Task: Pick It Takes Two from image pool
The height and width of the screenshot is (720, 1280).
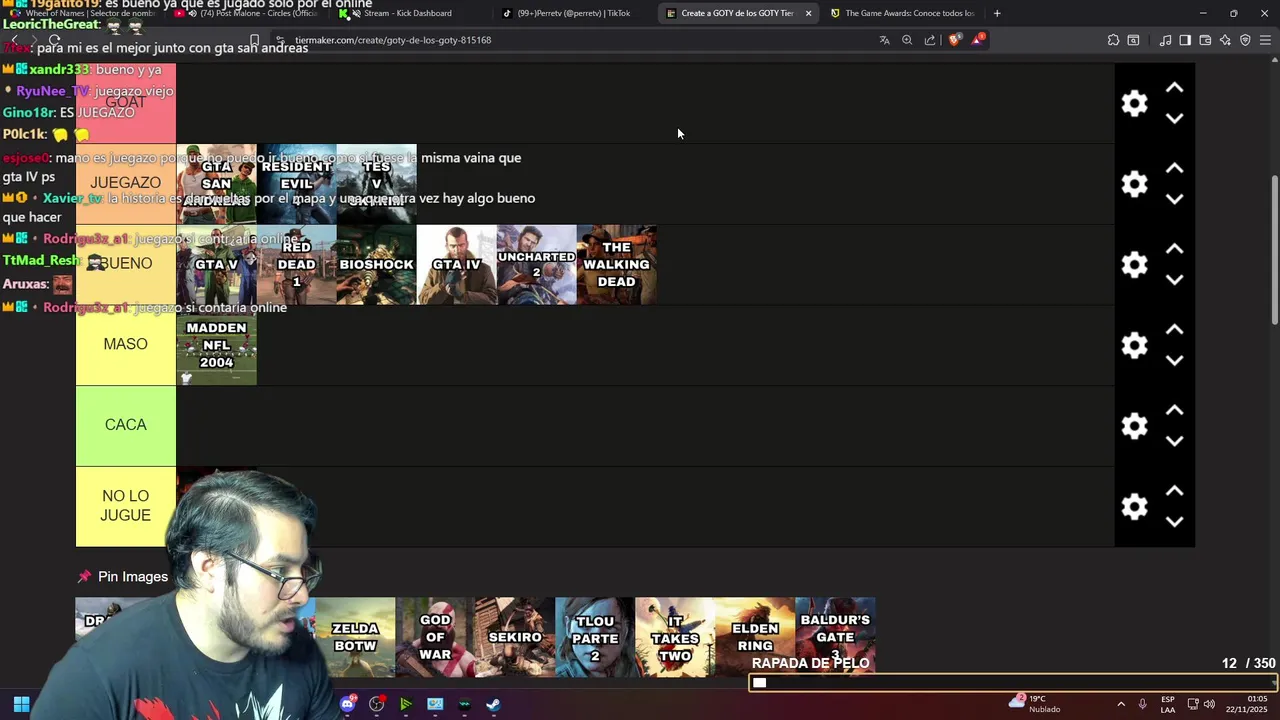Action: point(675,637)
